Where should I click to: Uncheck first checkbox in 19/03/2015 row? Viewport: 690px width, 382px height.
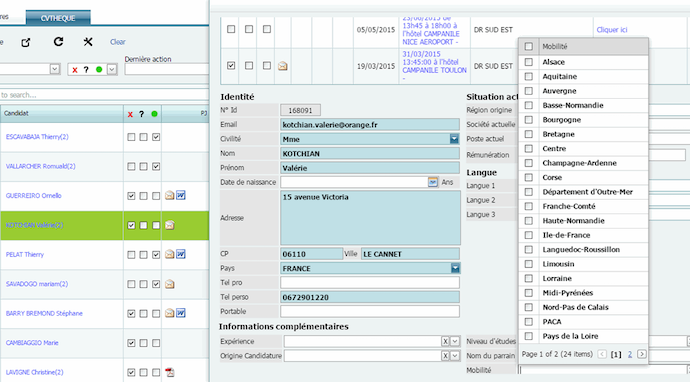tap(231, 66)
